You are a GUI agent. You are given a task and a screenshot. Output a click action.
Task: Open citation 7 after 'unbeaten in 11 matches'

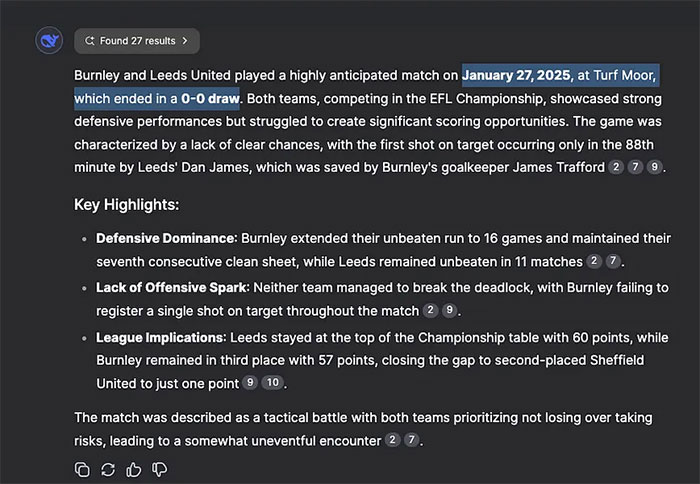coord(614,262)
